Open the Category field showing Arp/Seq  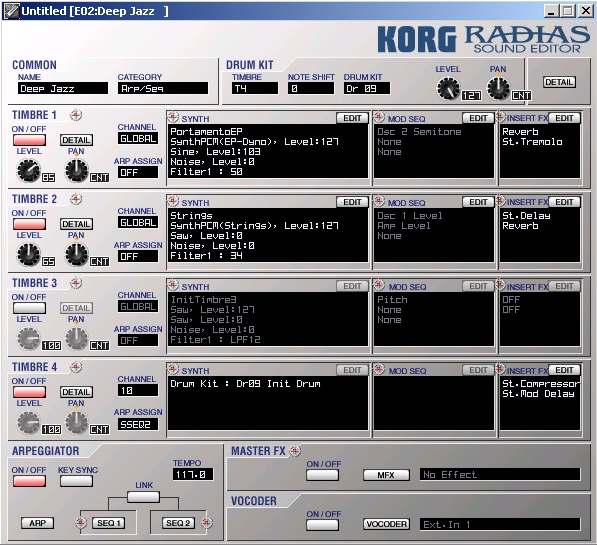[x=163, y=88]
